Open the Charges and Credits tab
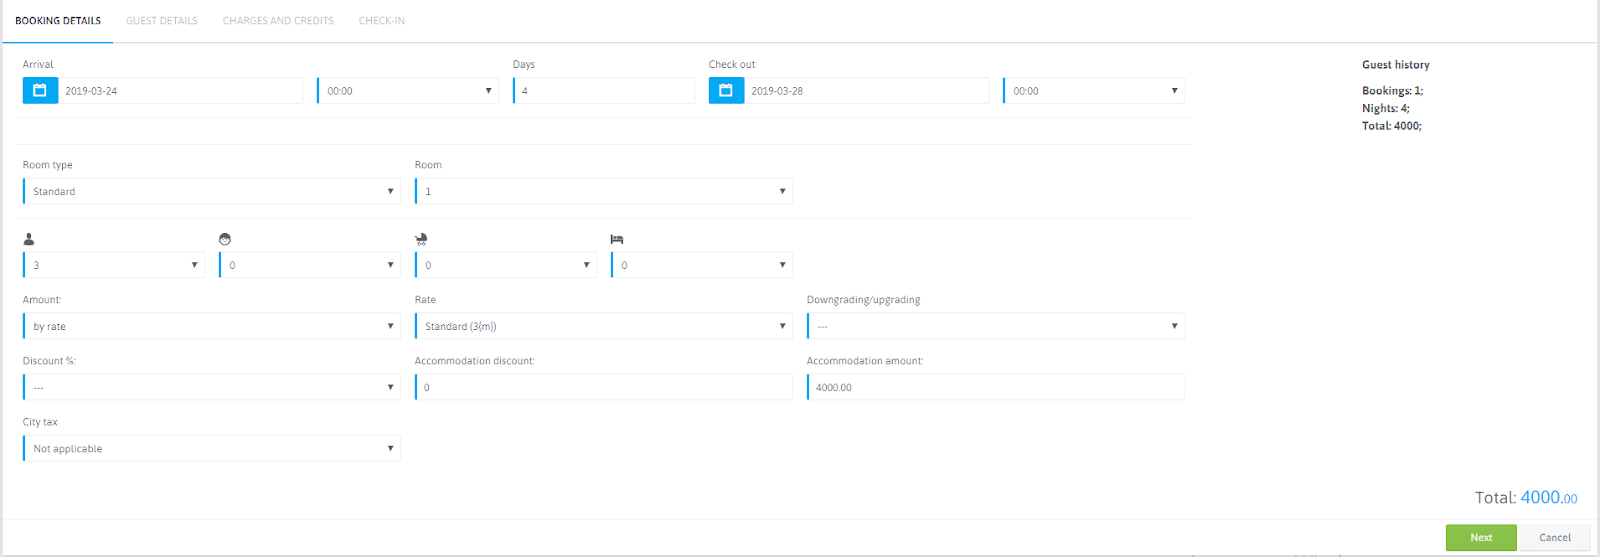The width and height of the screenshot is (1600, 557). [278, 21]
